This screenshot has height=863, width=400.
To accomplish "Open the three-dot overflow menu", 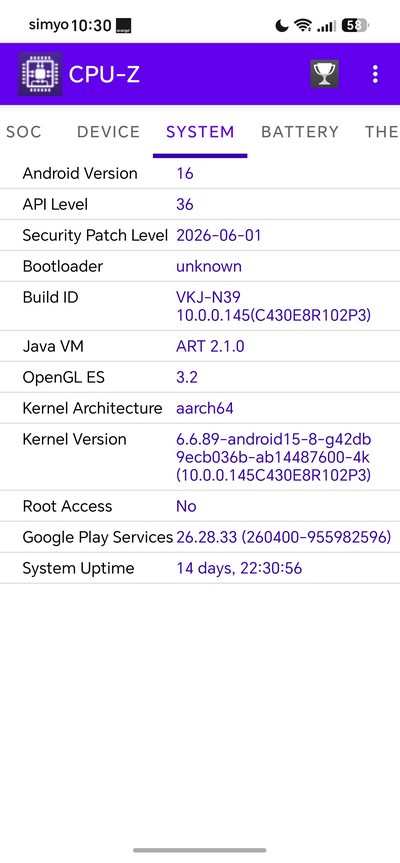I will coord(375,74).
